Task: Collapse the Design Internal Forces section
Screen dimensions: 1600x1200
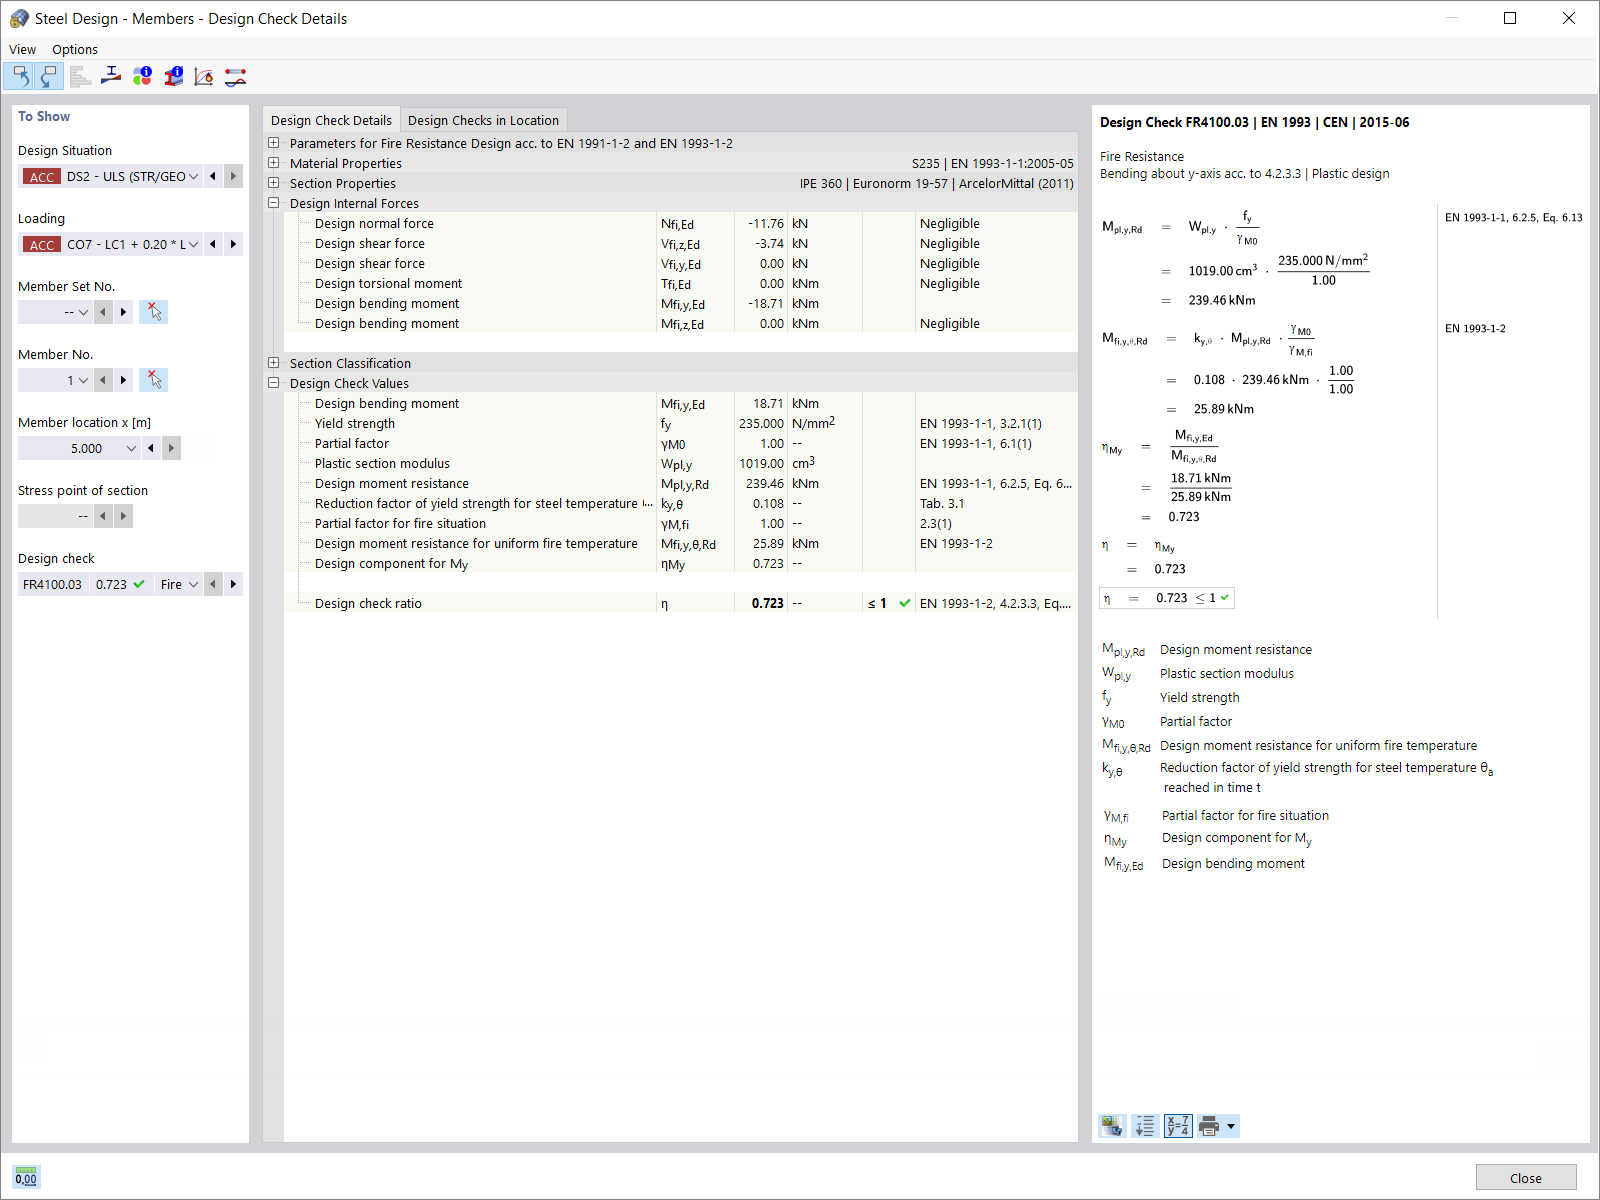Action: point(273,202)
